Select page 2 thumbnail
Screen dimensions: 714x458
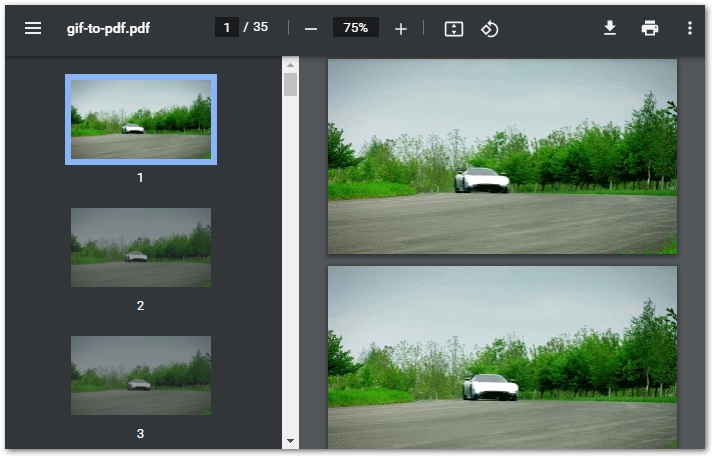point(140,247)
